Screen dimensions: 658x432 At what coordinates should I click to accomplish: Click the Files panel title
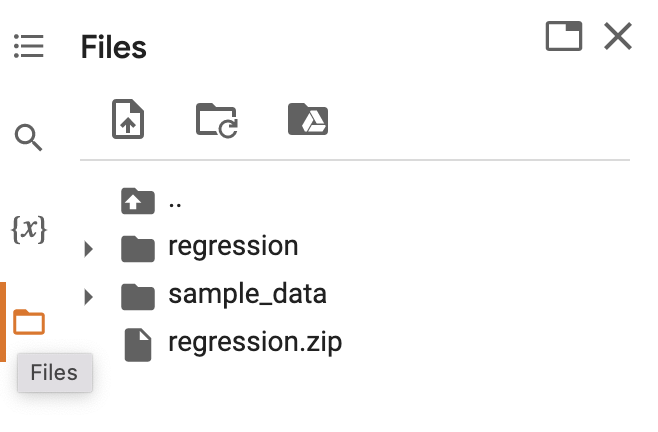(113, 47)
